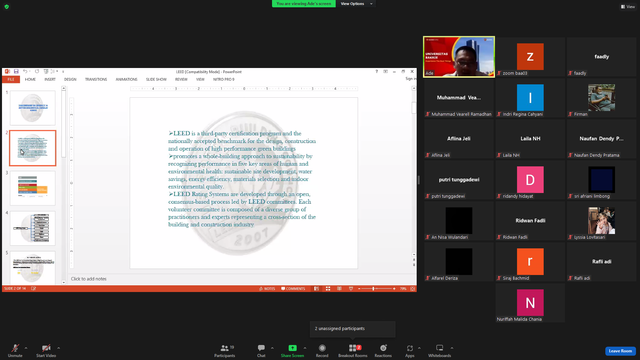This screenshot has width=640, height=360.
Task: Select Nurifah Malida Chania's participant tile
Action: click(x=530, y=303)
